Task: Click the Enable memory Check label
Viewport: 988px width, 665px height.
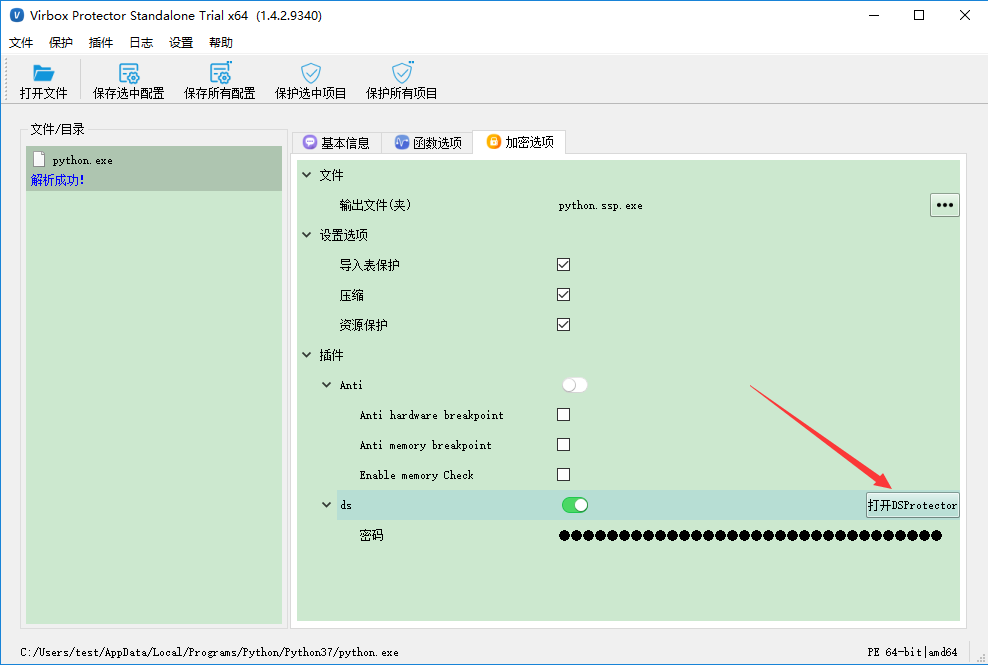Action: coord(416,475)
